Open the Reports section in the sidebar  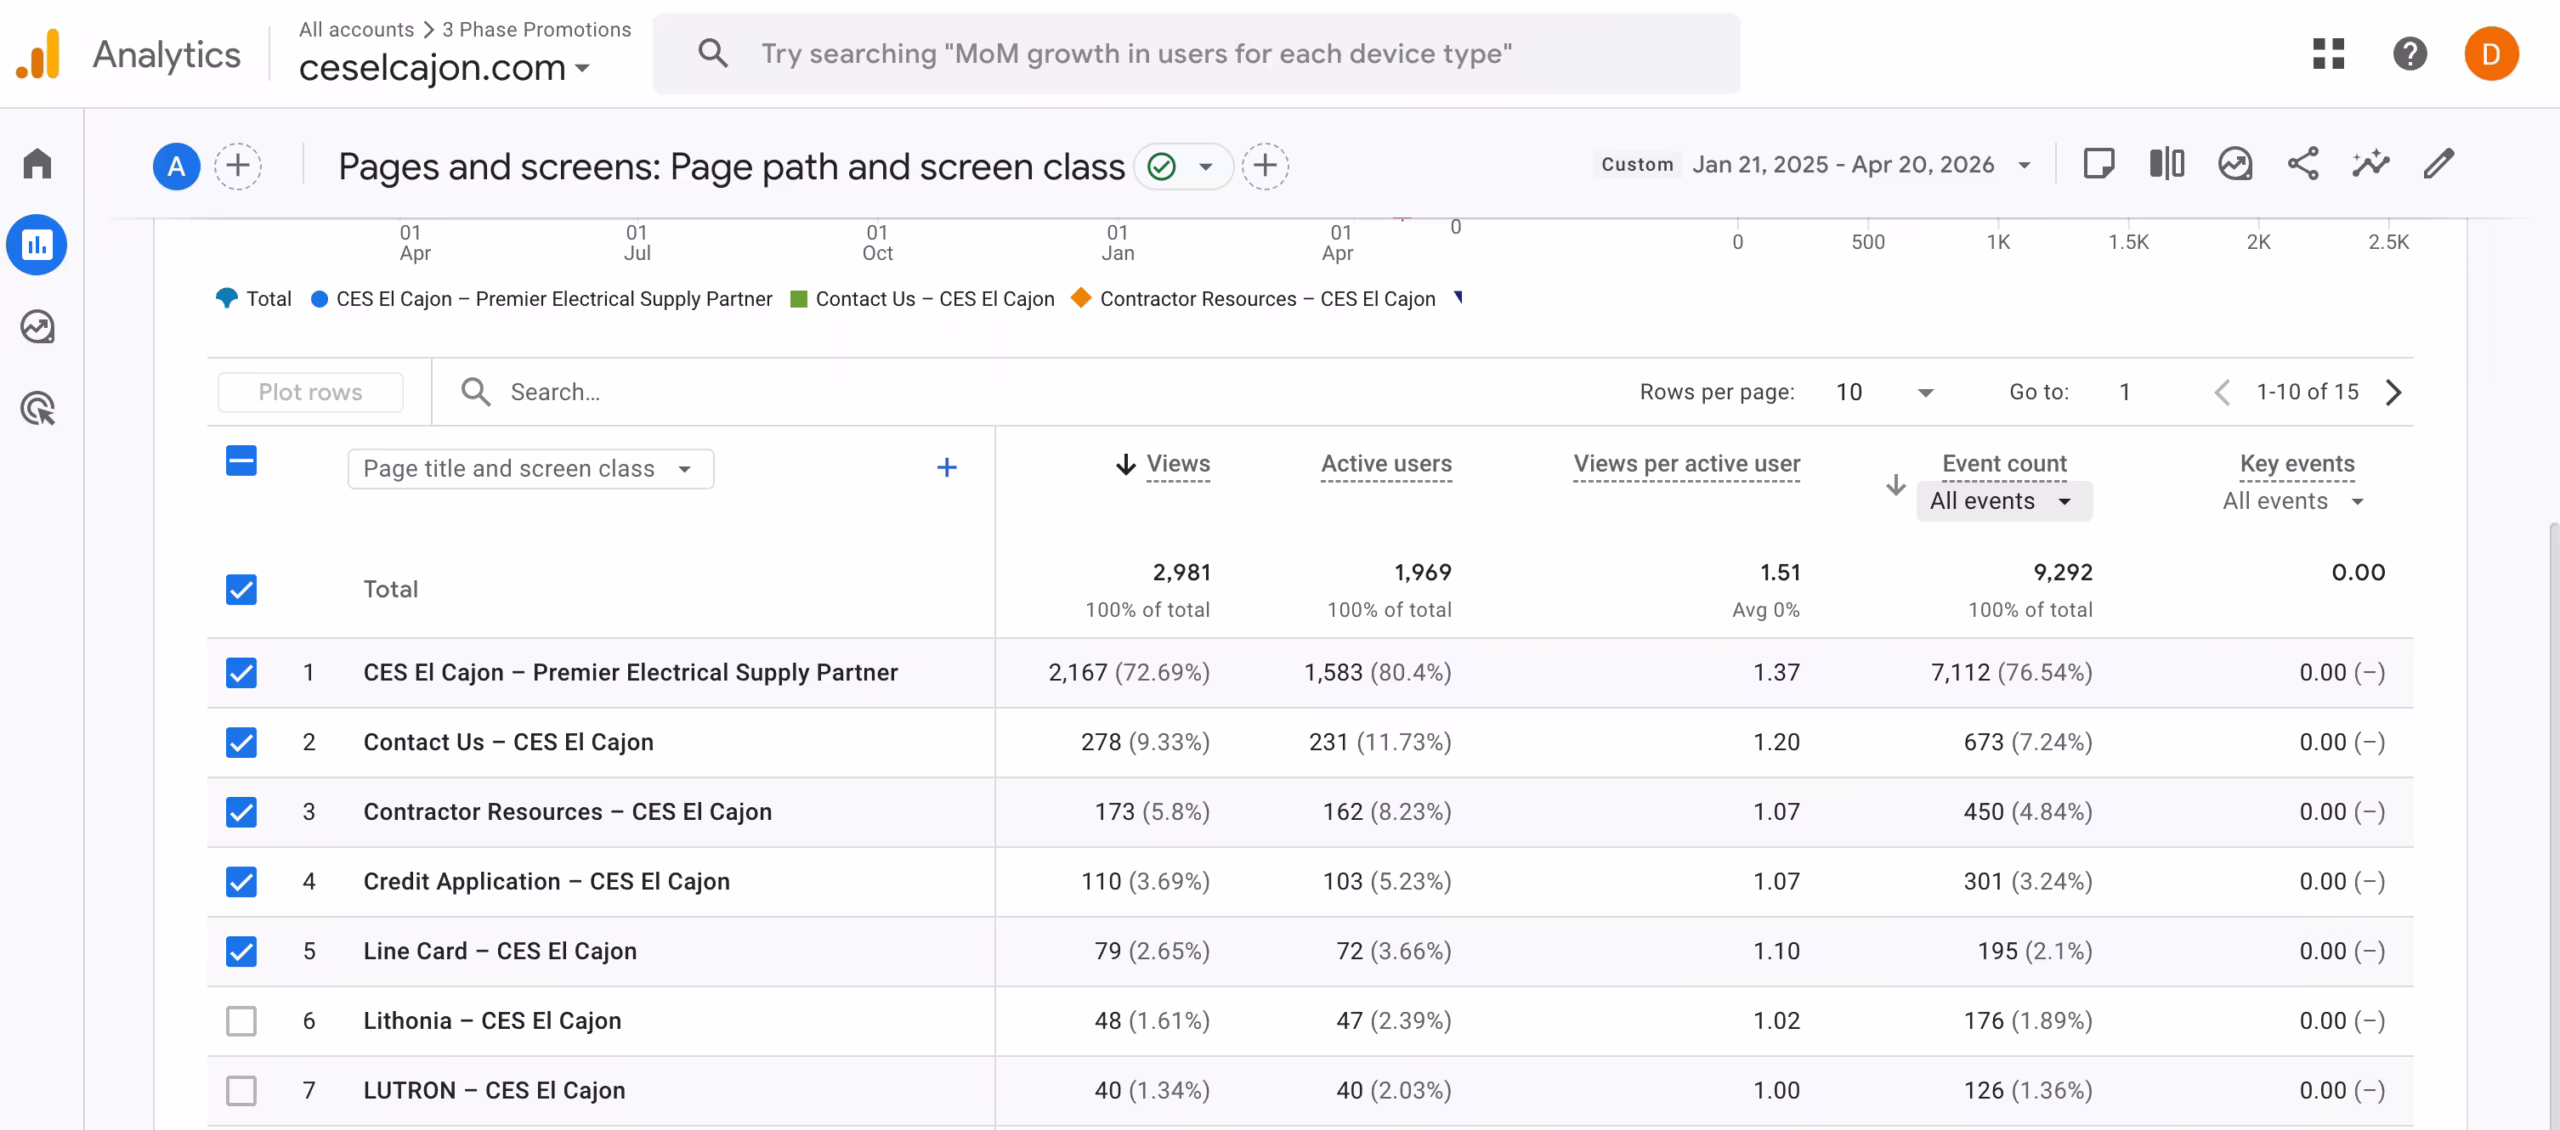[37, 244]
